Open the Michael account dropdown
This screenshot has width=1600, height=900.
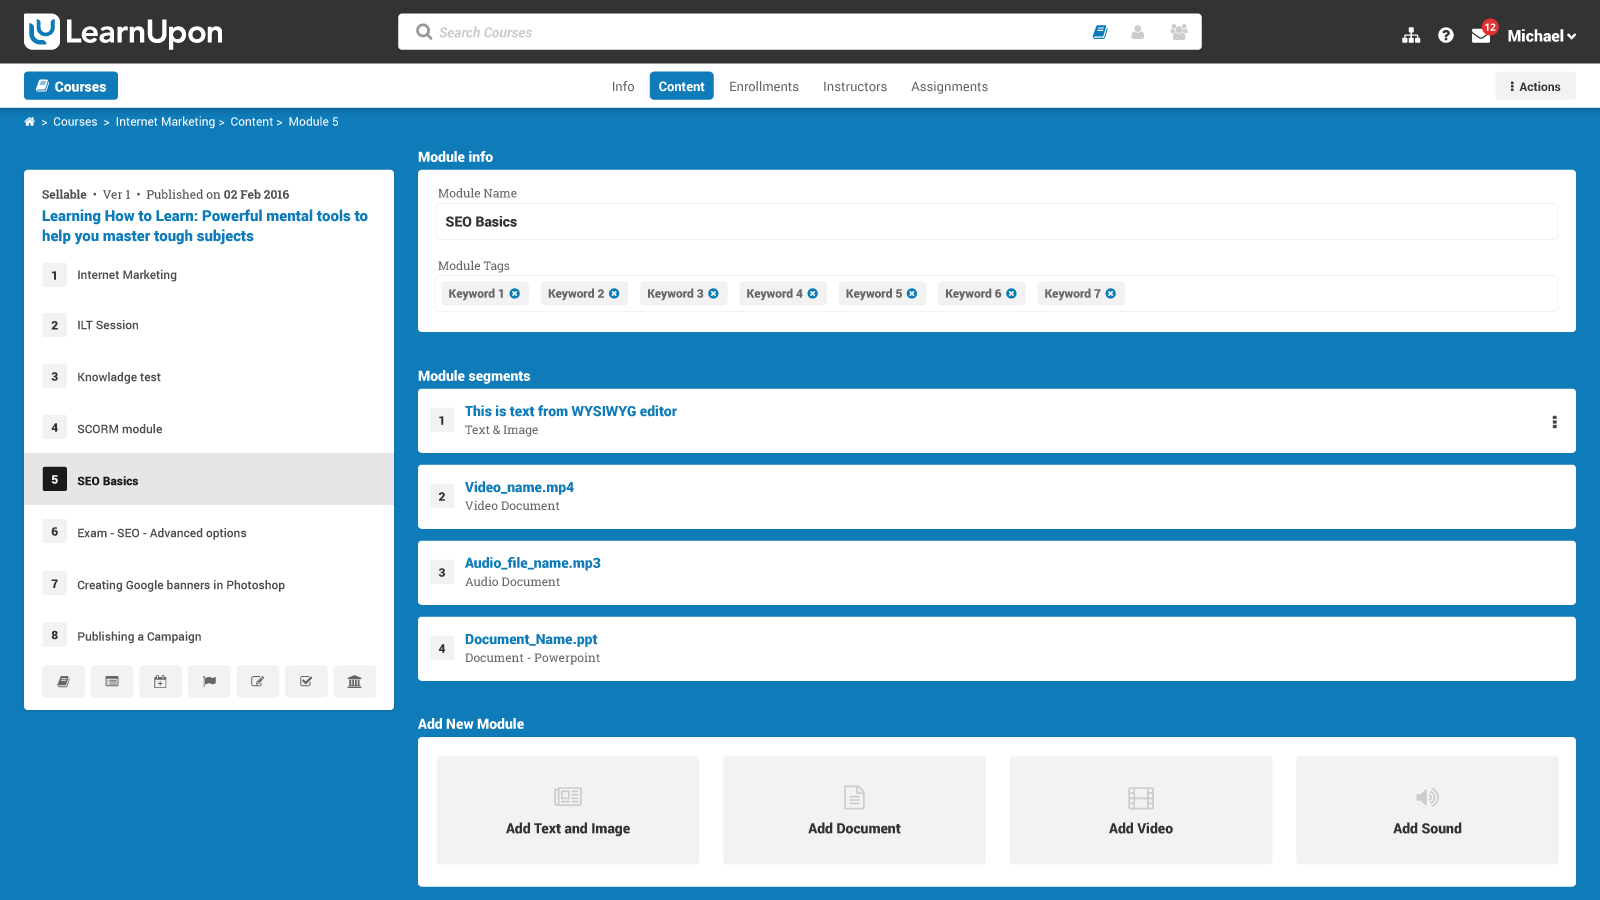pyautogui.click(x=1541, y=36)
